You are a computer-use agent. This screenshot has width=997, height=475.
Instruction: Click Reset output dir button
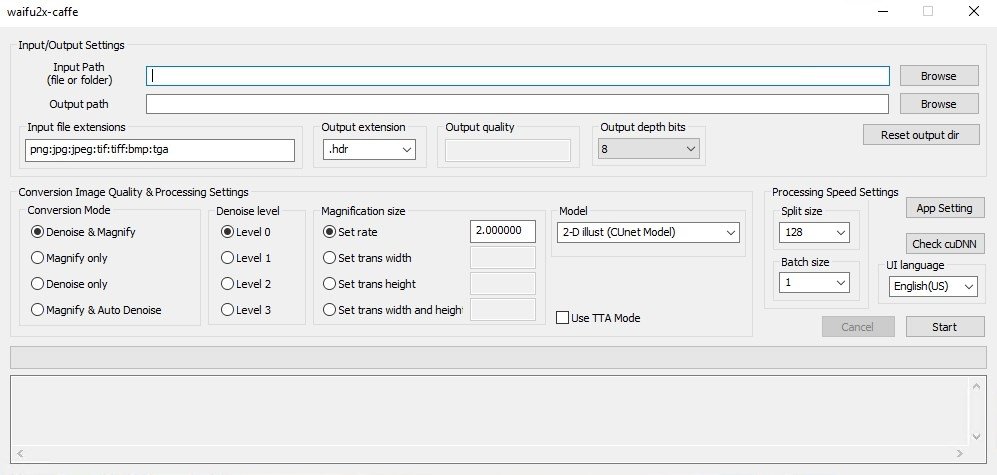pos(921,135)
